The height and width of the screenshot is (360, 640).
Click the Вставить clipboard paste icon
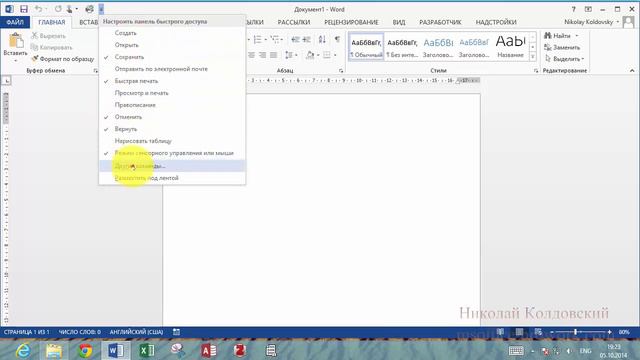click(16, 40)
